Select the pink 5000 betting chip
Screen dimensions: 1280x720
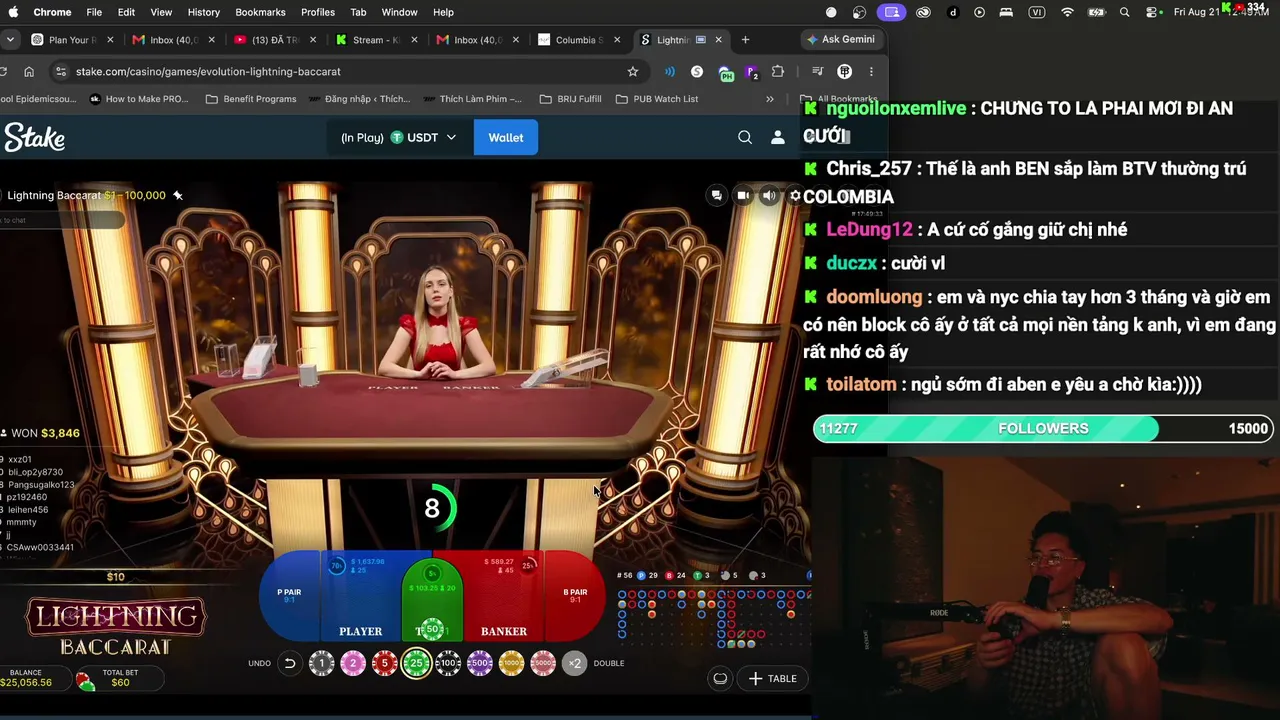click(x=543, y=663)
